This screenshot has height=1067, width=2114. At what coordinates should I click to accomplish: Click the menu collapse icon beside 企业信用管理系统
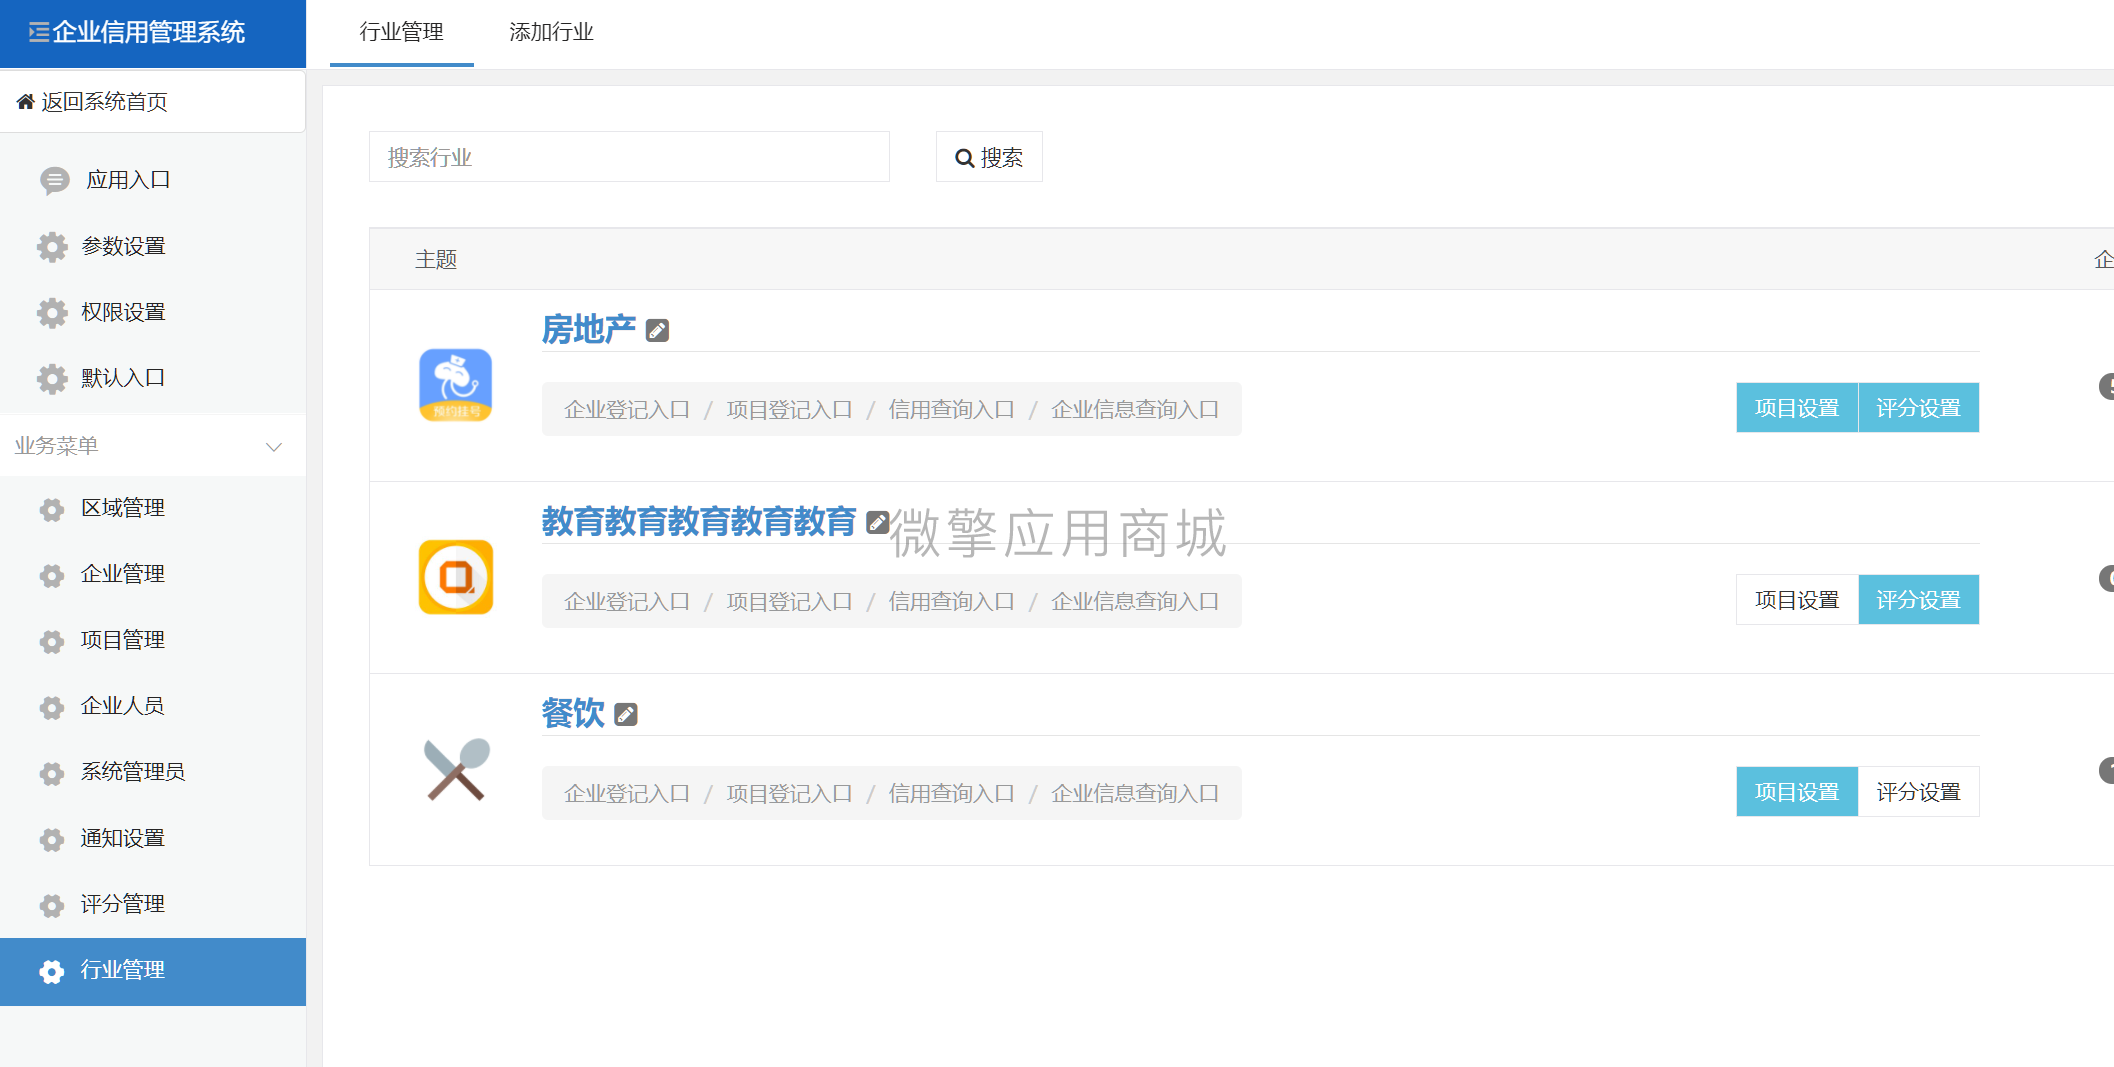pos(39,33)
